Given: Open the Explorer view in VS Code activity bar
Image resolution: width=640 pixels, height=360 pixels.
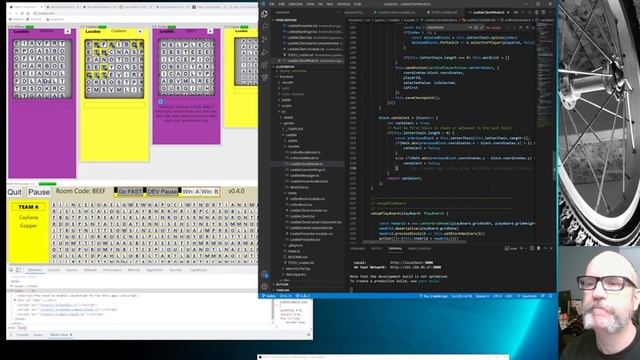Looking at the screenshot, I should 264,14.
